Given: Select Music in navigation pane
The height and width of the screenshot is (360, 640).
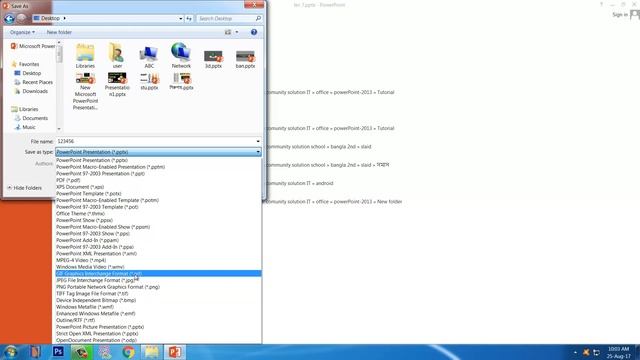Looking at the screenshot, I should click(x=25, y=127).
